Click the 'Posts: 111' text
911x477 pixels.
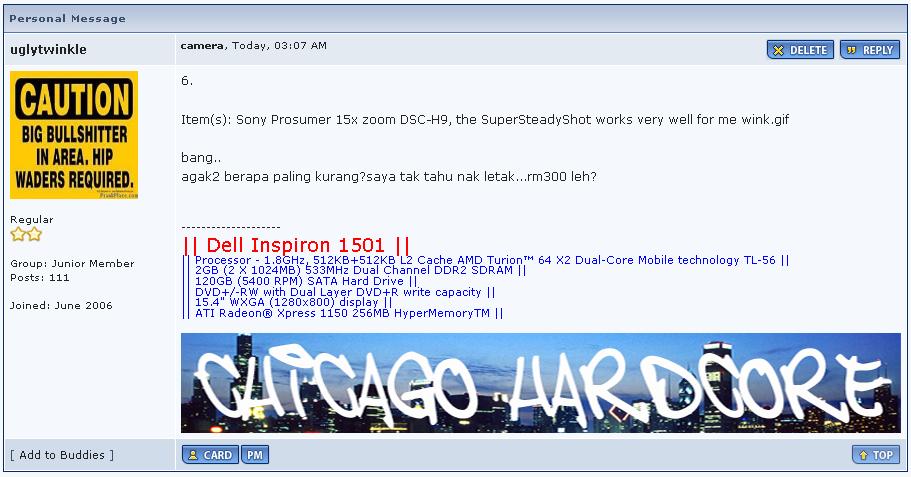point(40,278)
